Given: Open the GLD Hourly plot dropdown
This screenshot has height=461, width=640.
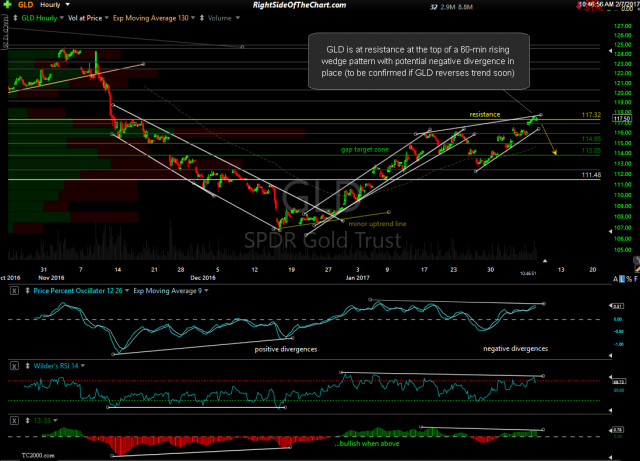Looking at the screenshot, I should click(62, 18).
